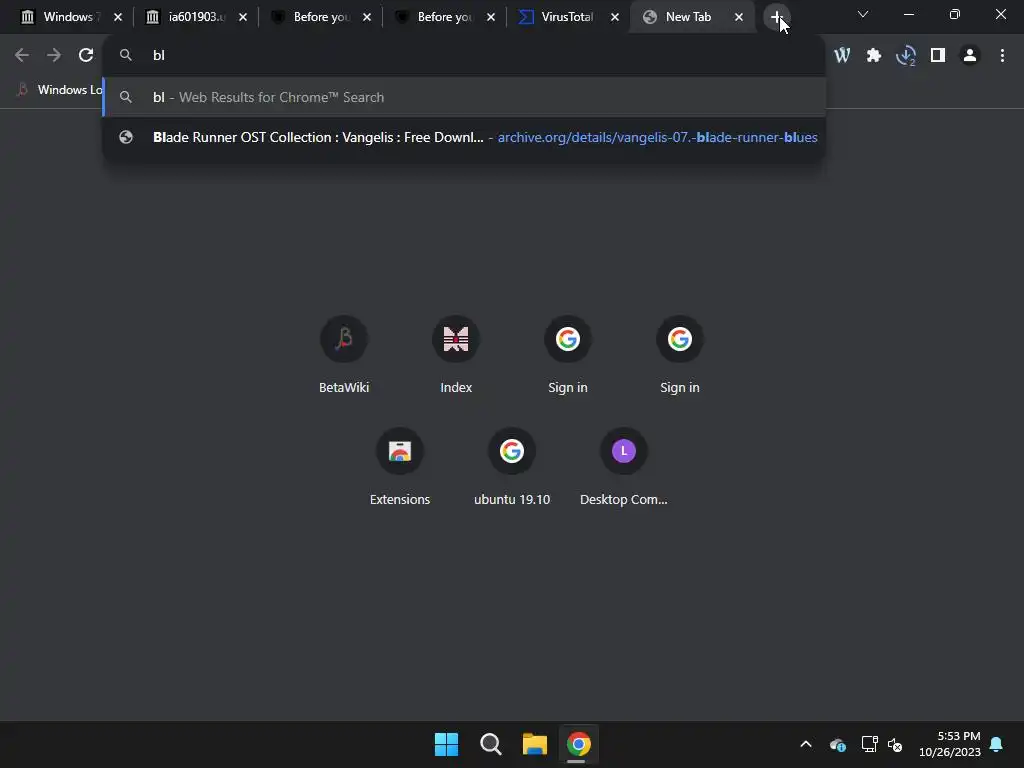Click the muted volume tray icon

click(x=895, y=744)
